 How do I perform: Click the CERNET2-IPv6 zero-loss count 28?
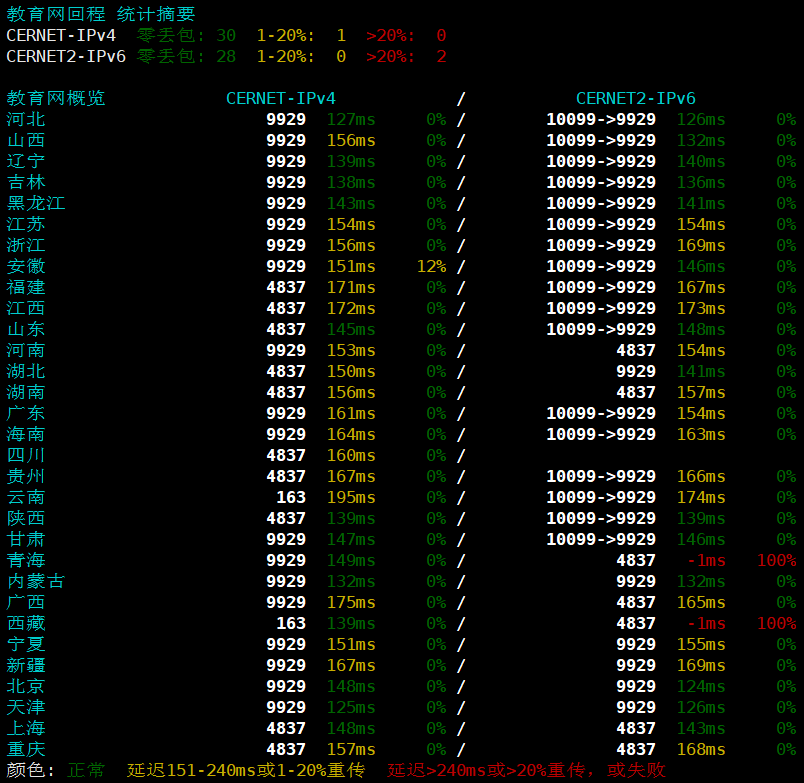(226, 56)
